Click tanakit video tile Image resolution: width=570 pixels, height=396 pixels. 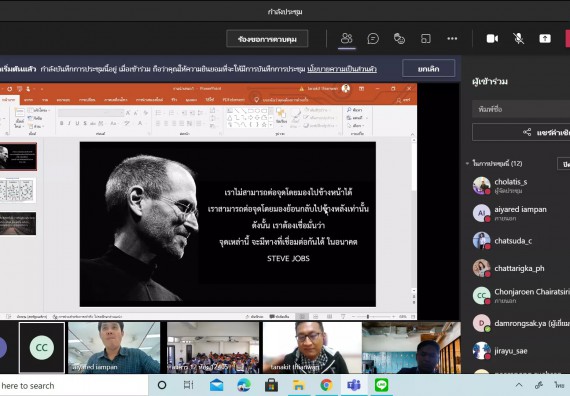click(312, 348)
